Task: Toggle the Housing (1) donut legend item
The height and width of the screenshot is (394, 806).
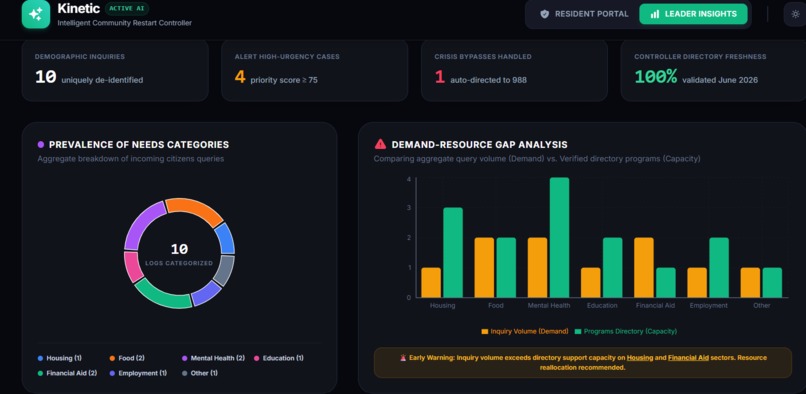Action: click(x=60, y=358)
